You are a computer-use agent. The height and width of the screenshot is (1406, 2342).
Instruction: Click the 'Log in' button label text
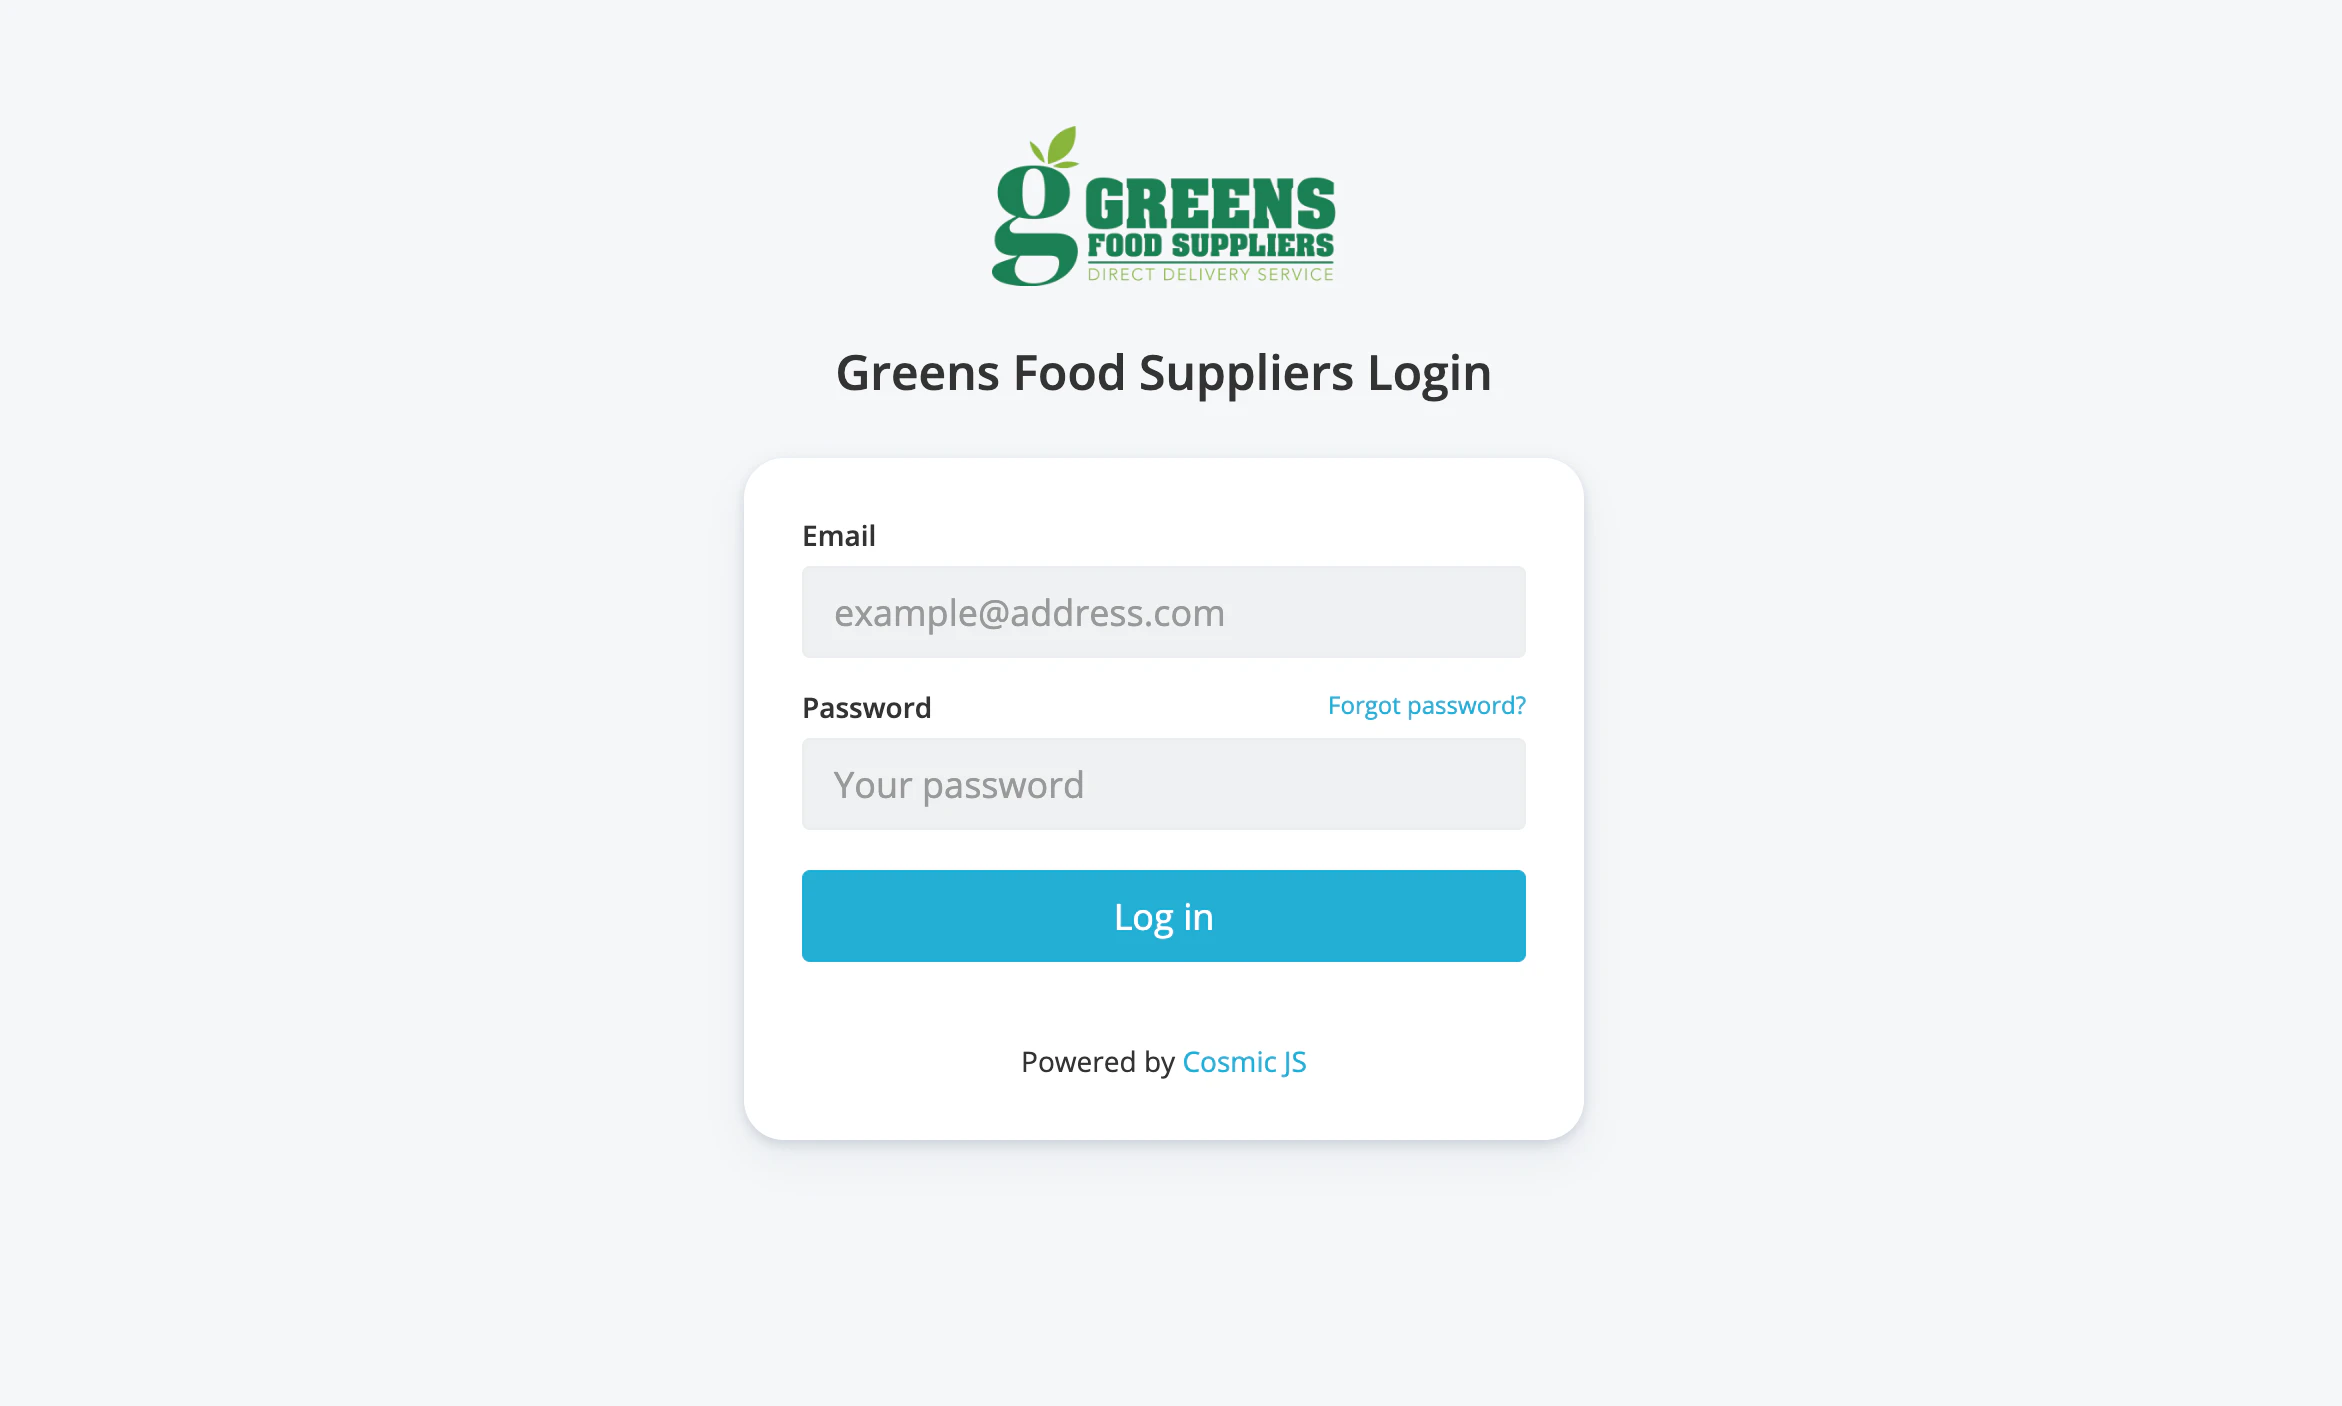coord(1164,917)
